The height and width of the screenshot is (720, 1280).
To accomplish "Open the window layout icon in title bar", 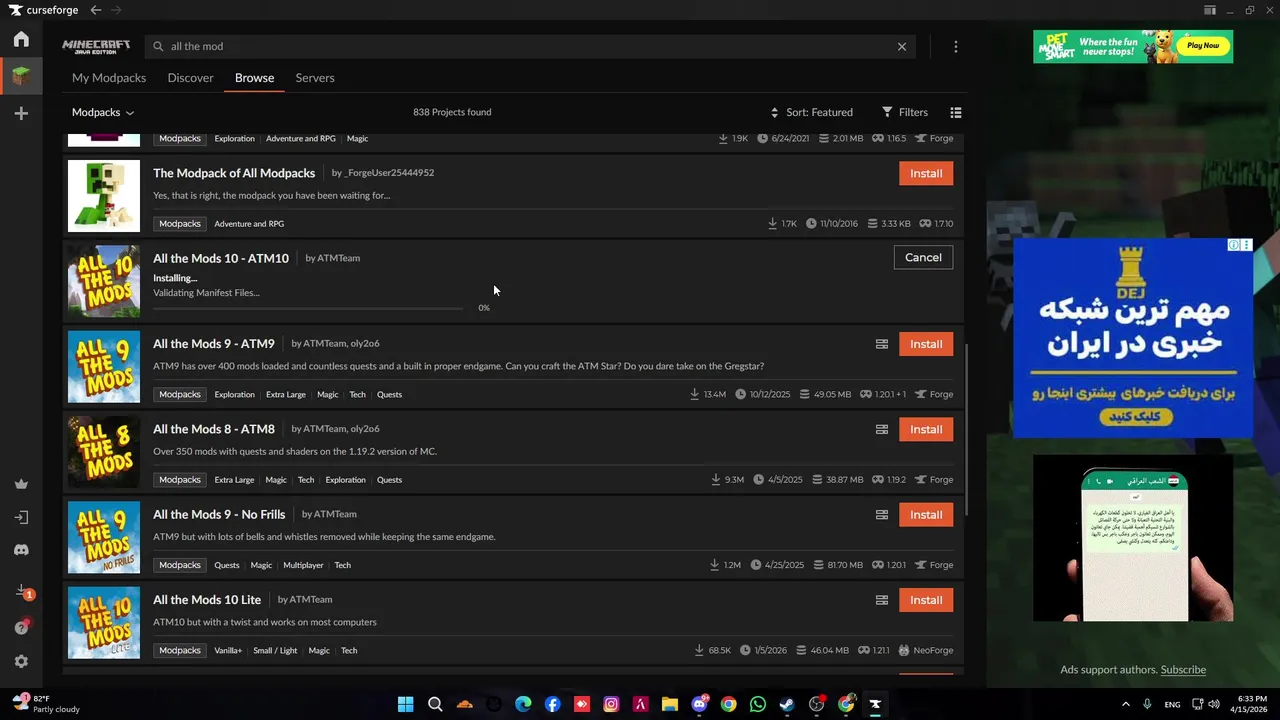I will [1210, 10].
